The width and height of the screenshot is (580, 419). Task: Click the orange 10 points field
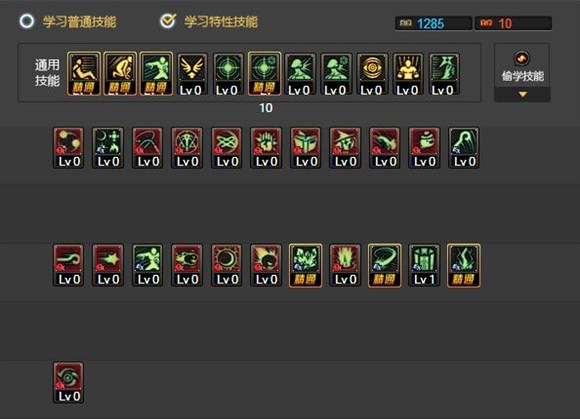[x=513, y=23]
